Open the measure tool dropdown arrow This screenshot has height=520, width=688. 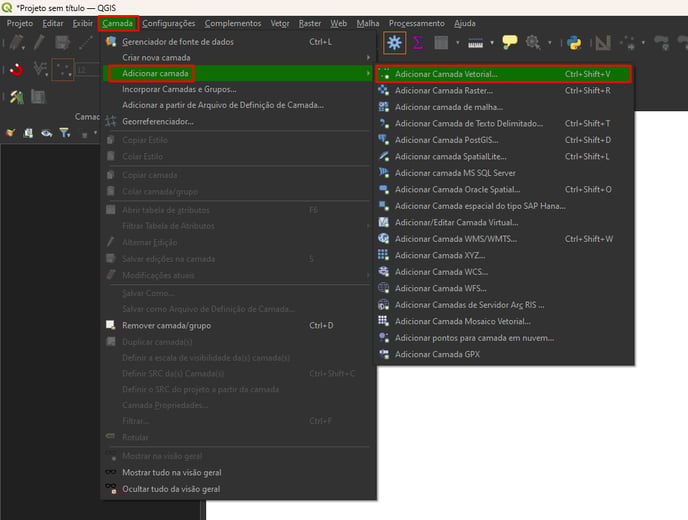click(x=492, y=43)
